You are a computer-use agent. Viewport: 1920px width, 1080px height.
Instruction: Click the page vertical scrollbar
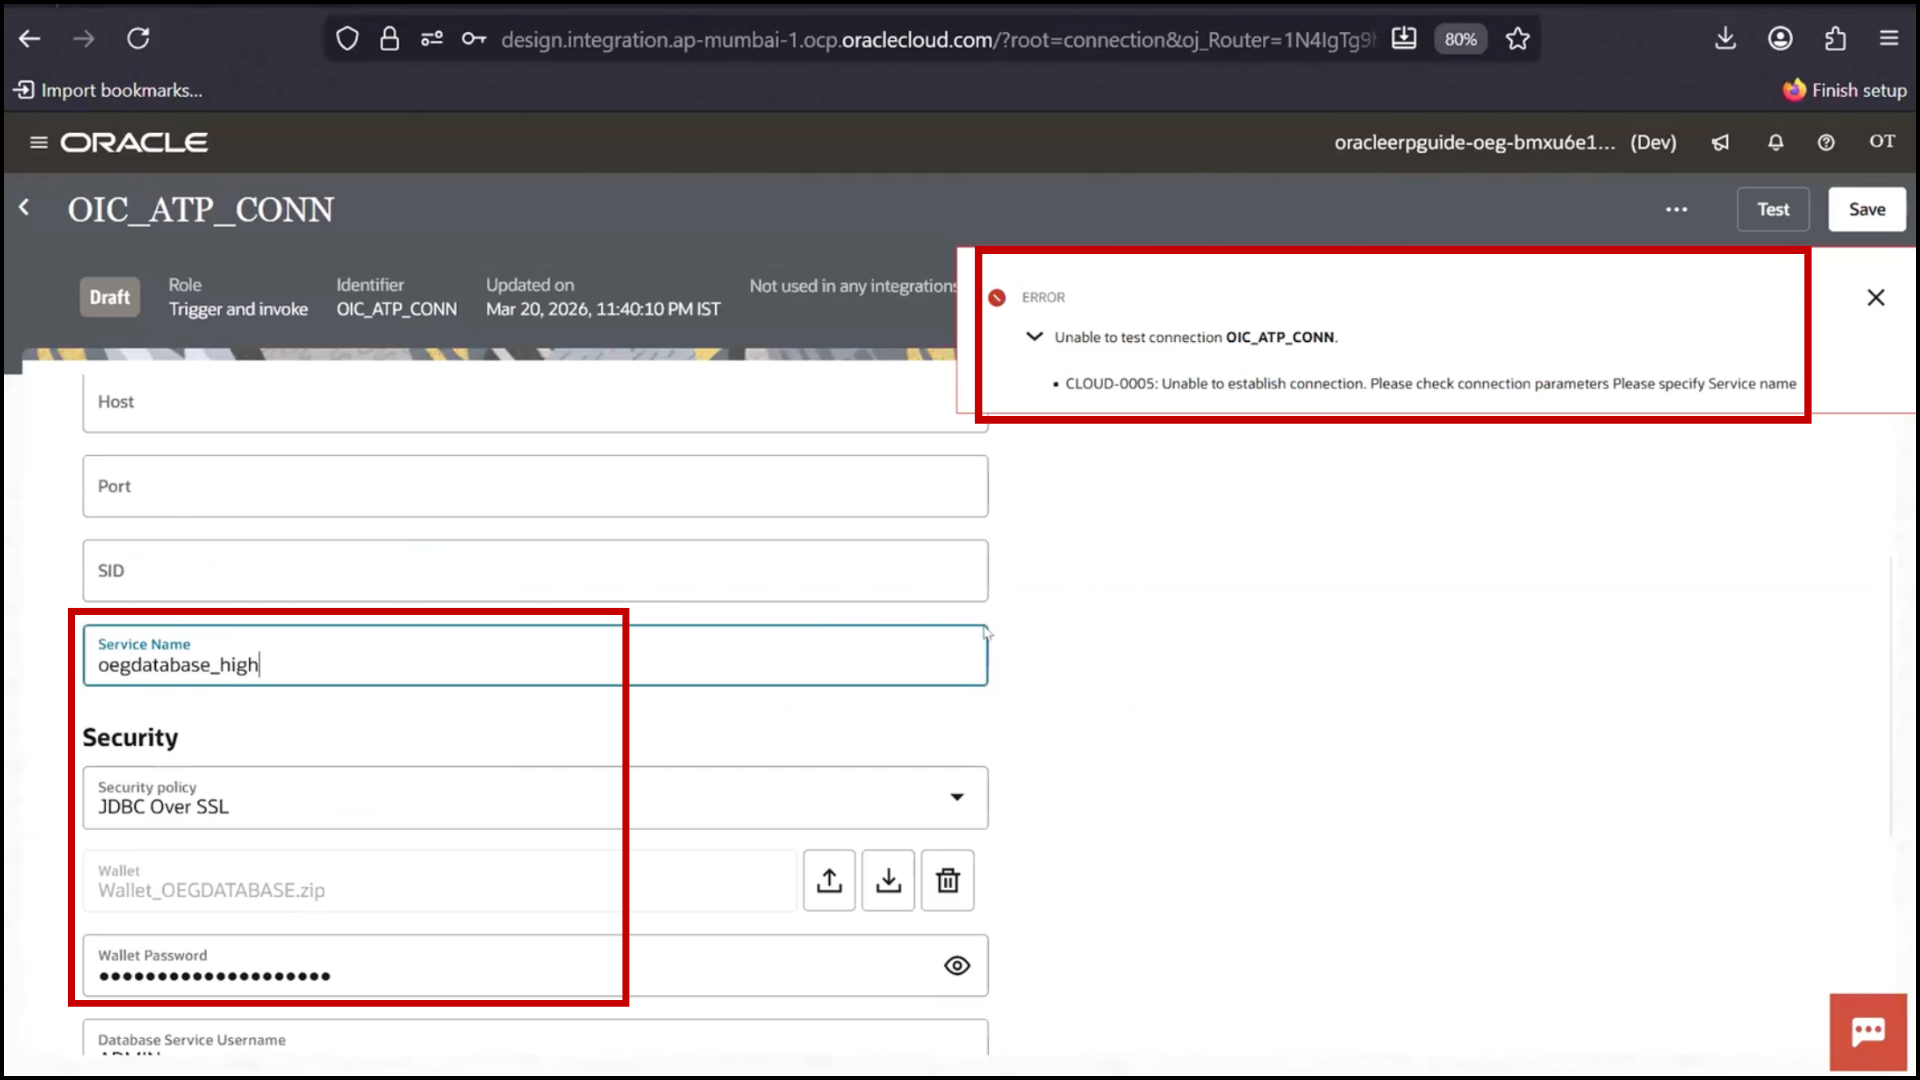coord(1891,695)
